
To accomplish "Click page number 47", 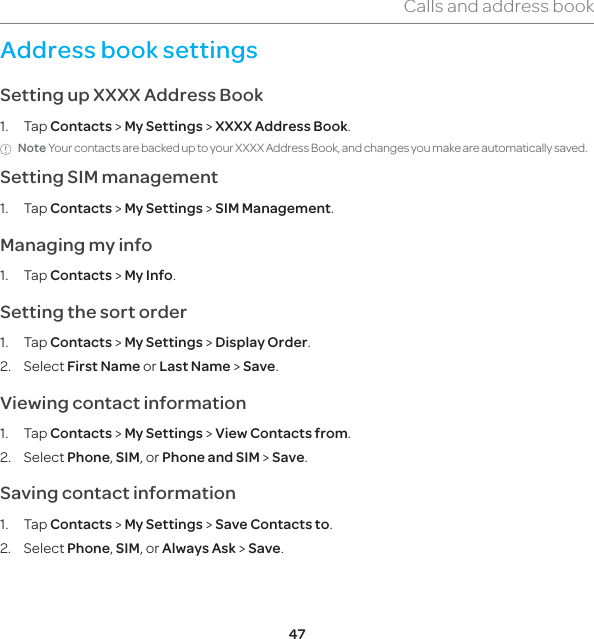I will click(297, 634).
